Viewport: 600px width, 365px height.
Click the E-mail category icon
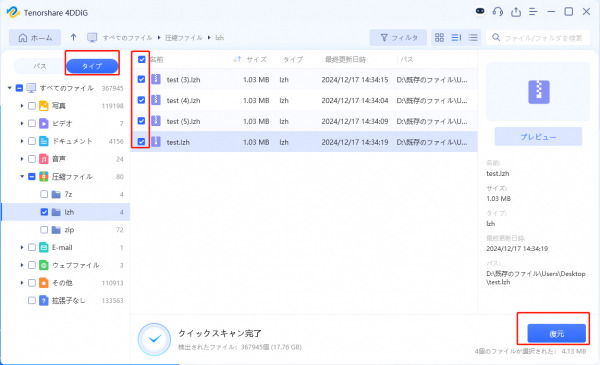pyautogui.click(x=44, y=247)
